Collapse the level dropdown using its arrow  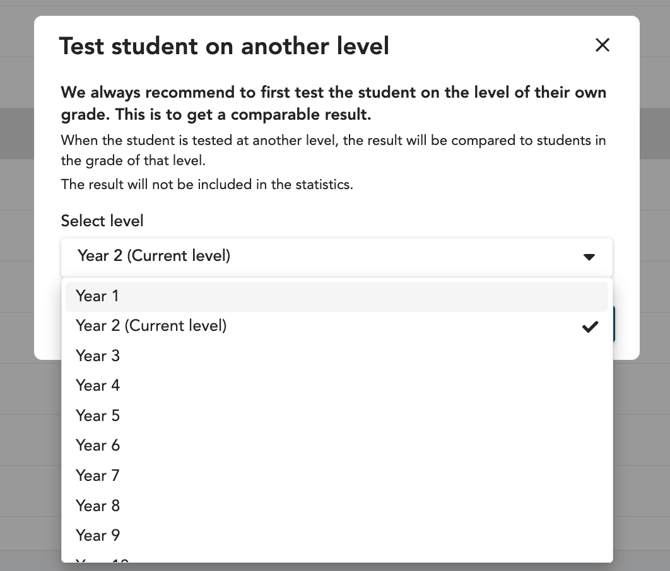589,257
